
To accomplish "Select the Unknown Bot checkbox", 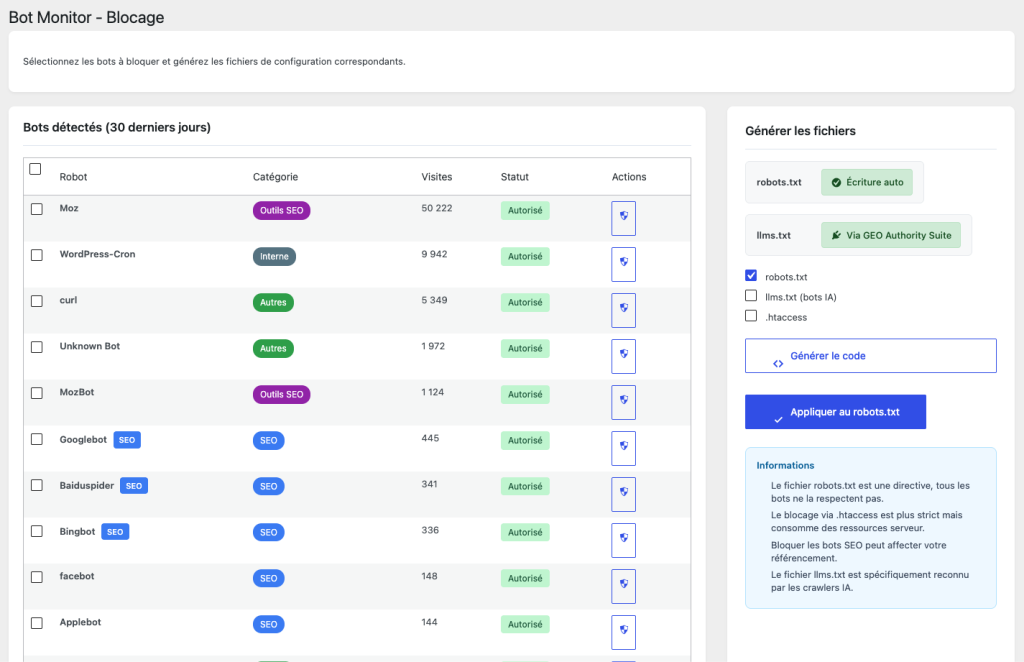I will pyautogui.click(x=37, y=347).
